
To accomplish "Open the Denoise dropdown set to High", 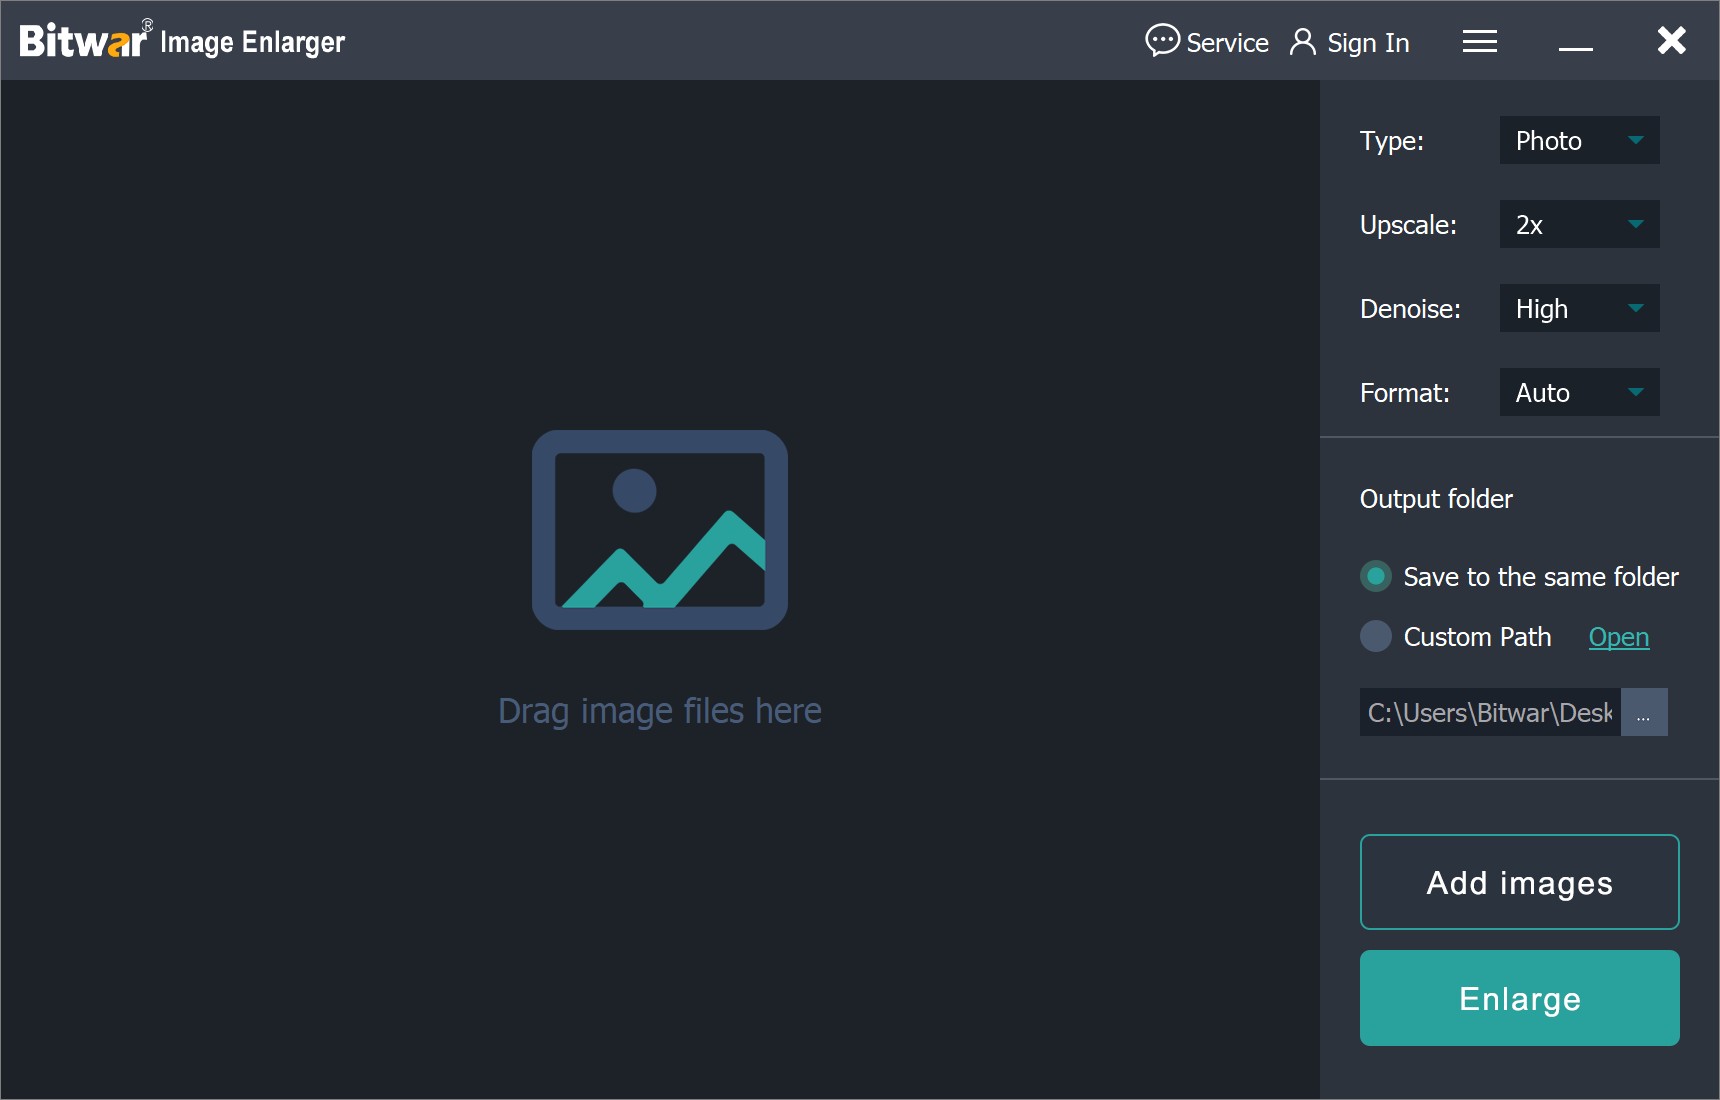I will point(1579,308).
